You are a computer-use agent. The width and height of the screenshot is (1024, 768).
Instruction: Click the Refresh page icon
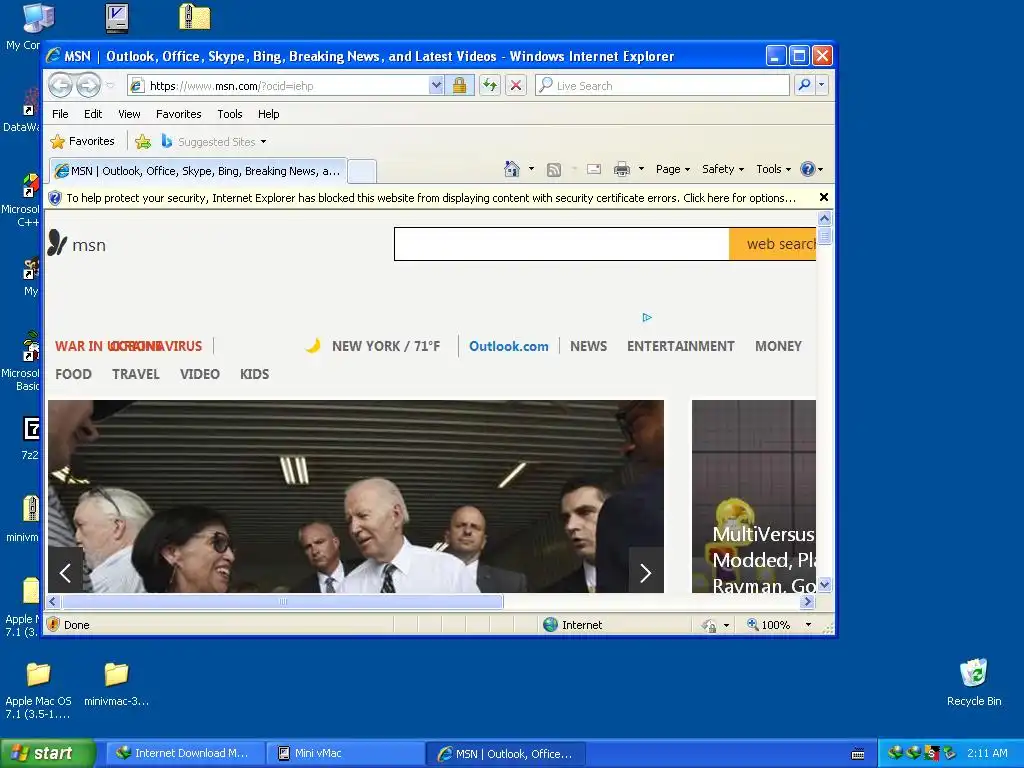click(490, 85)
